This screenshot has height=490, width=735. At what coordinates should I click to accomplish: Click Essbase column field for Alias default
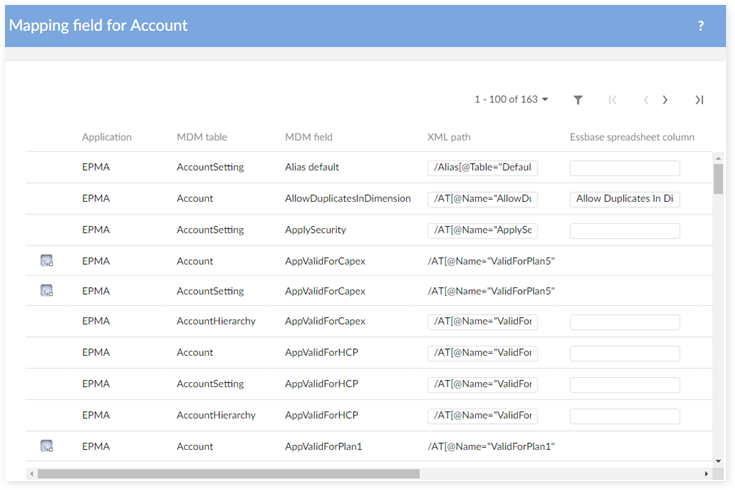click(624, 168)
